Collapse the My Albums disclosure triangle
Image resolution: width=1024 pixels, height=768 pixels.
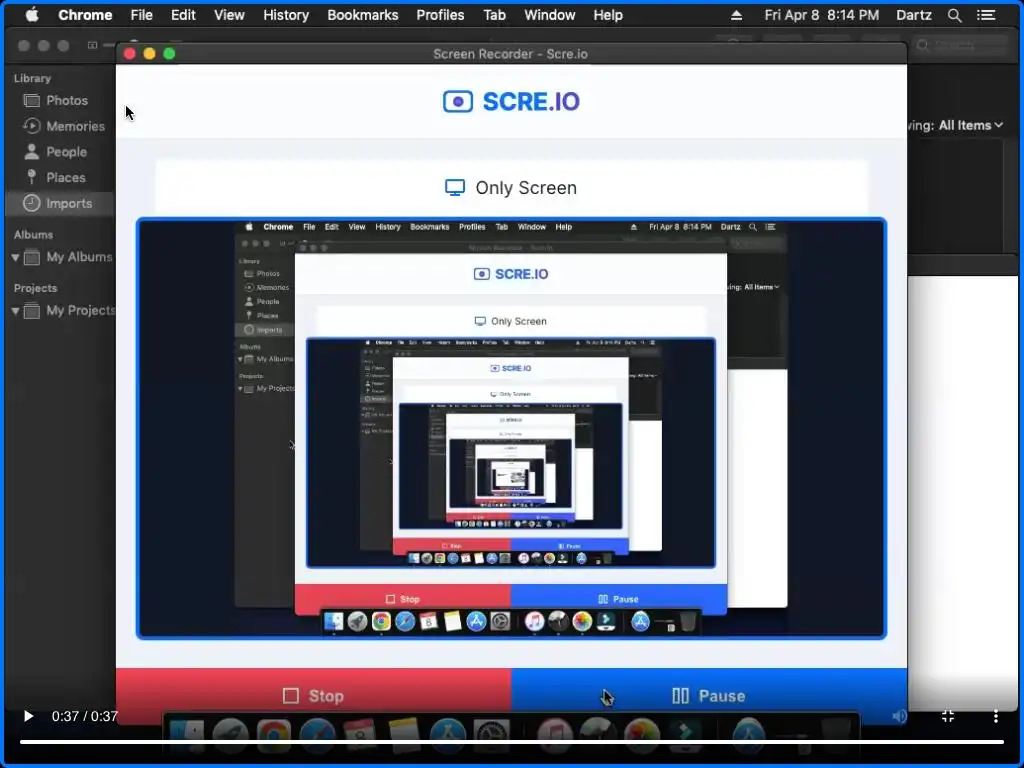[15, 257]
